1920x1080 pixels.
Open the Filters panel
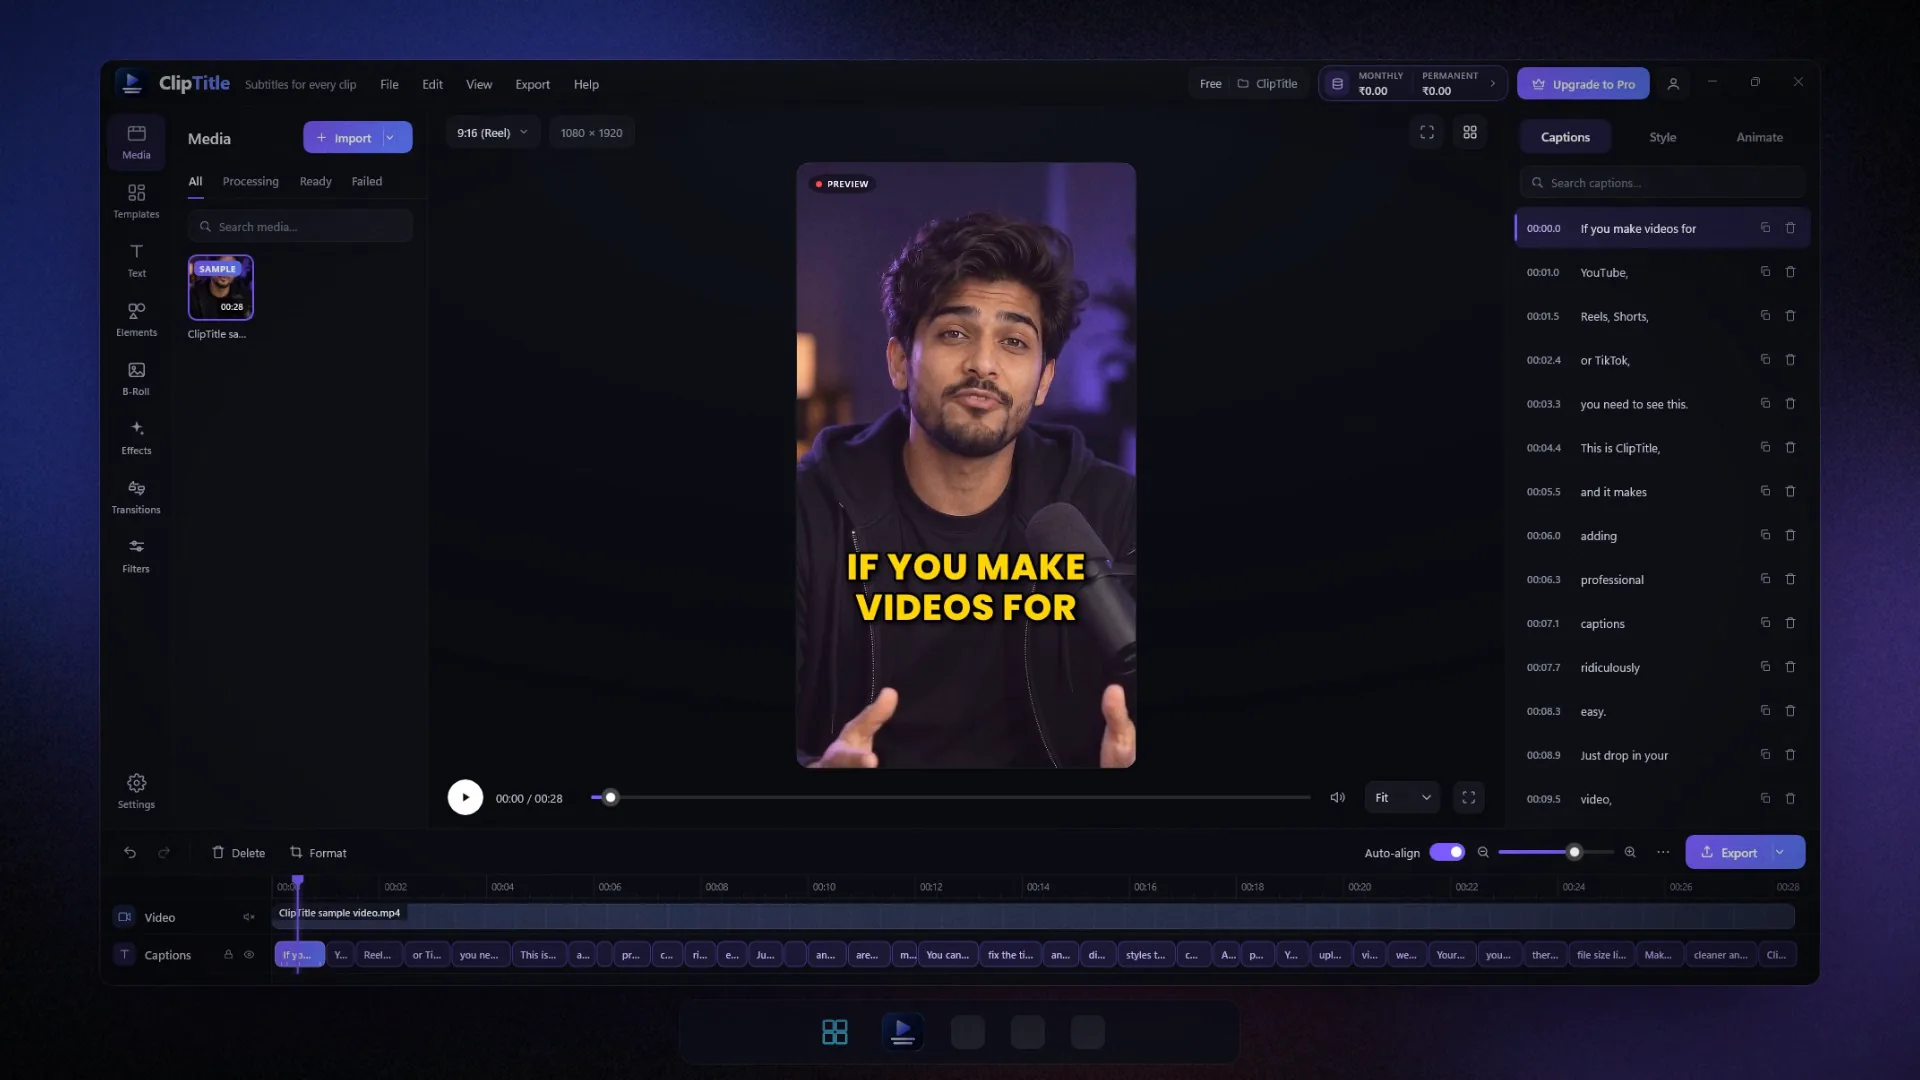tap(136, 555)
